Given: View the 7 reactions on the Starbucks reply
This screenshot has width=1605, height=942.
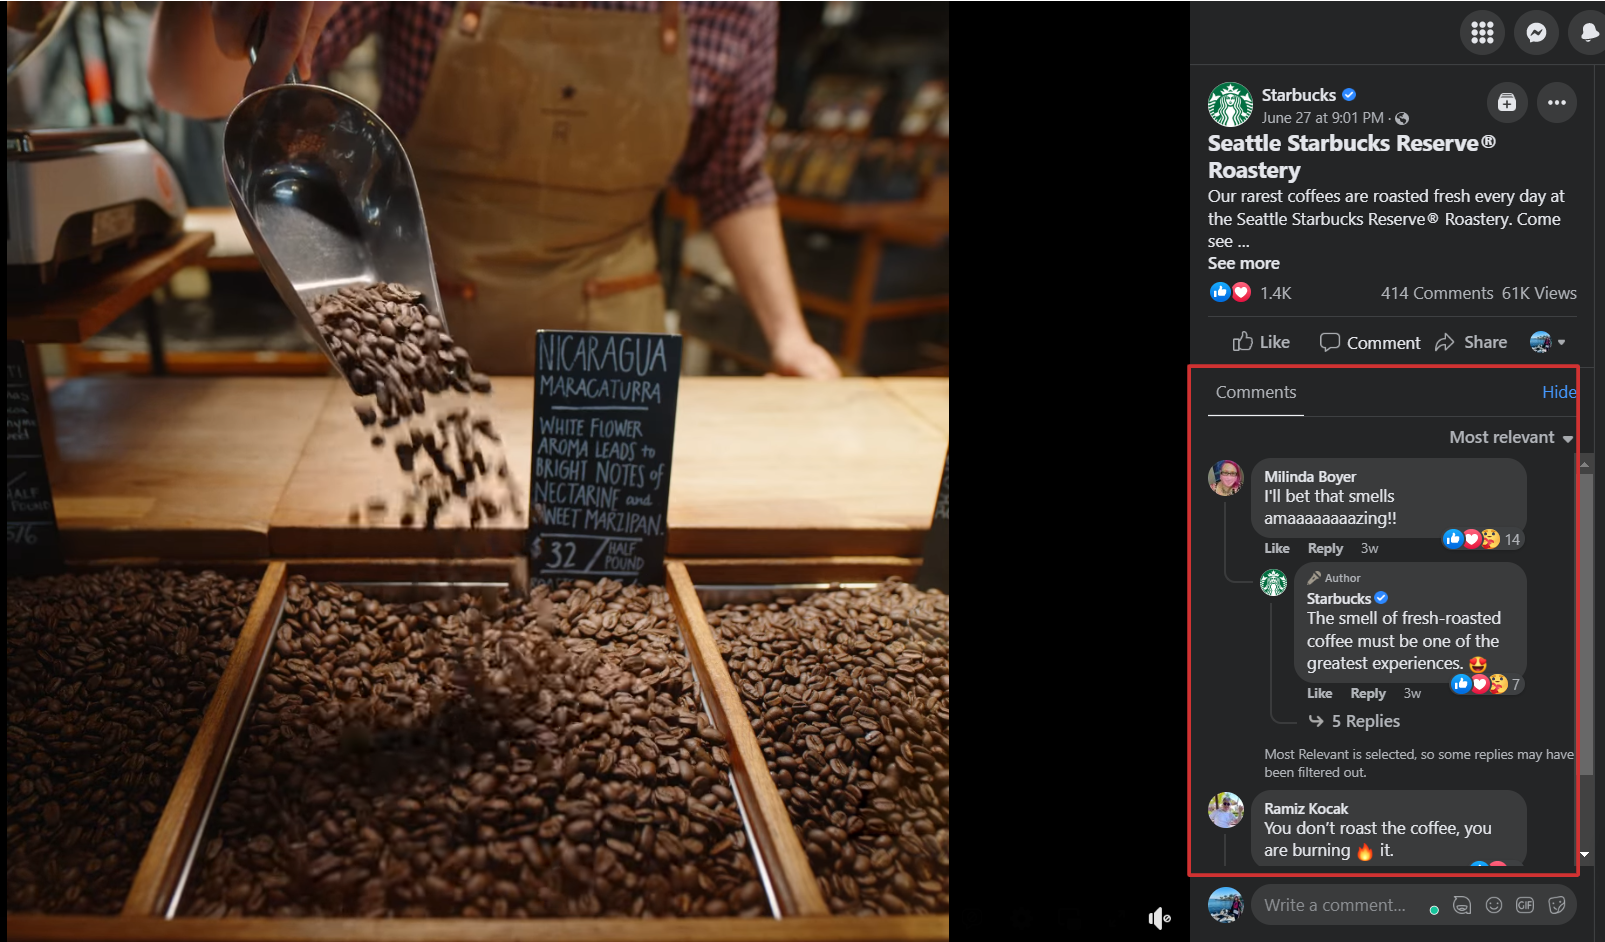Looking at the screenshot, I should (1486, 684).
